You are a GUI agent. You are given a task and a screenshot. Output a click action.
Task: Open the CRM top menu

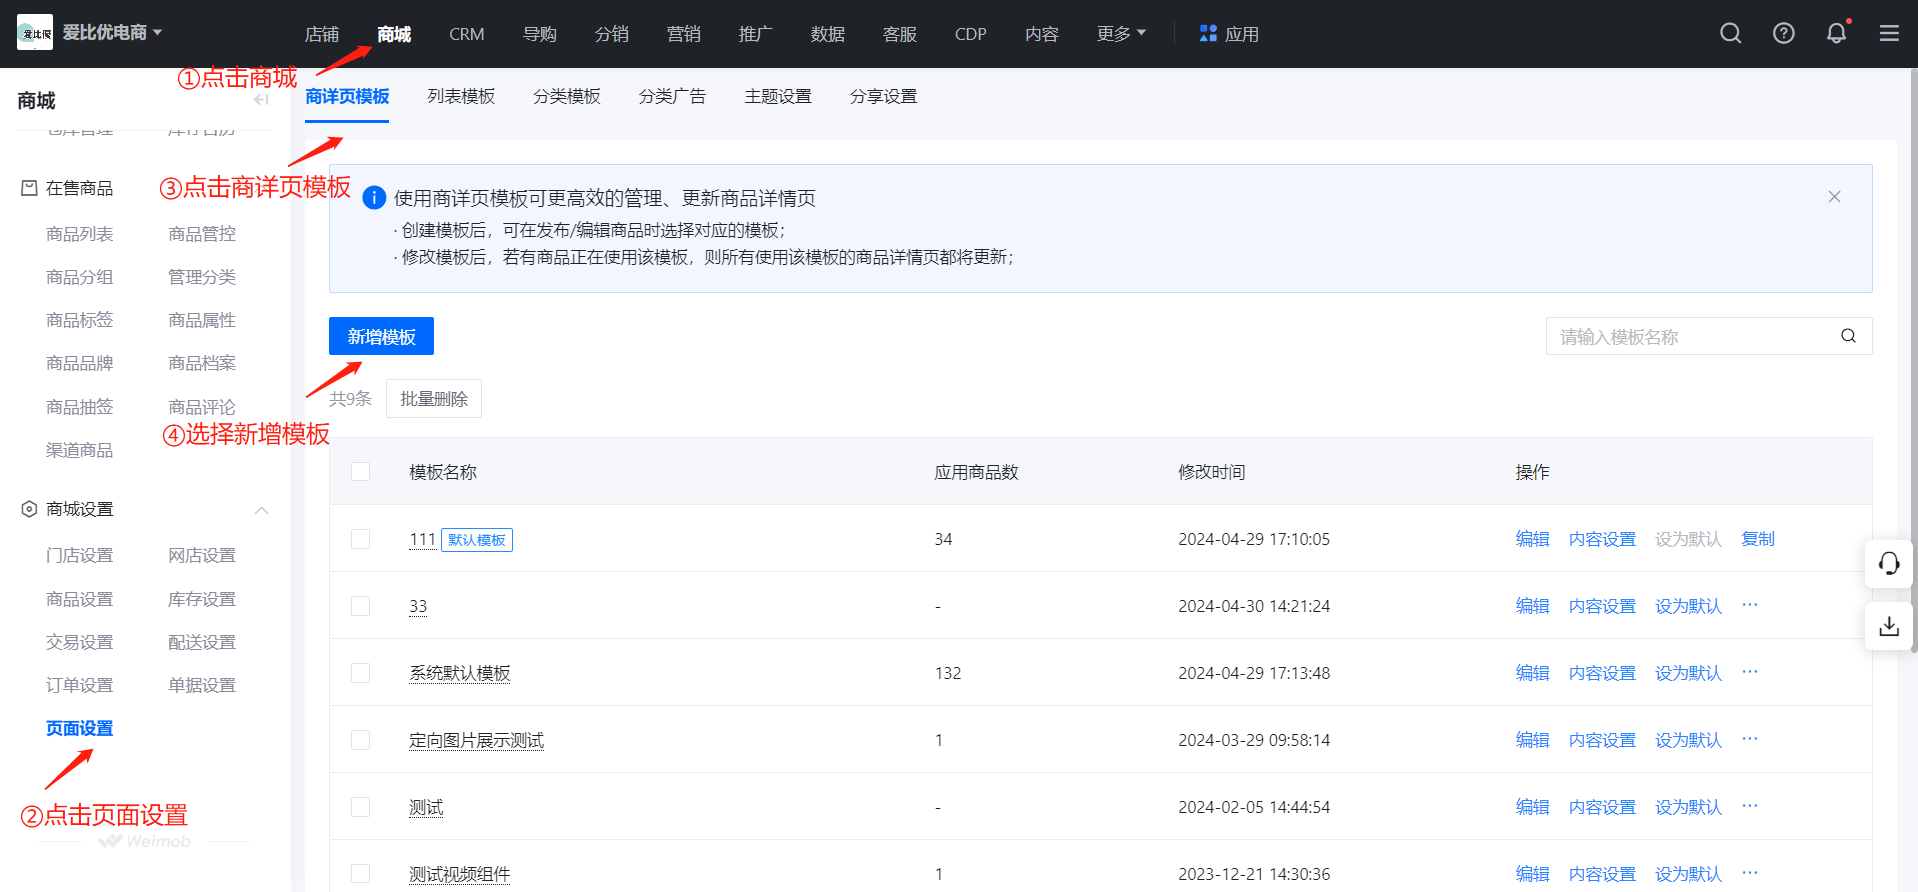click(467, 34)
